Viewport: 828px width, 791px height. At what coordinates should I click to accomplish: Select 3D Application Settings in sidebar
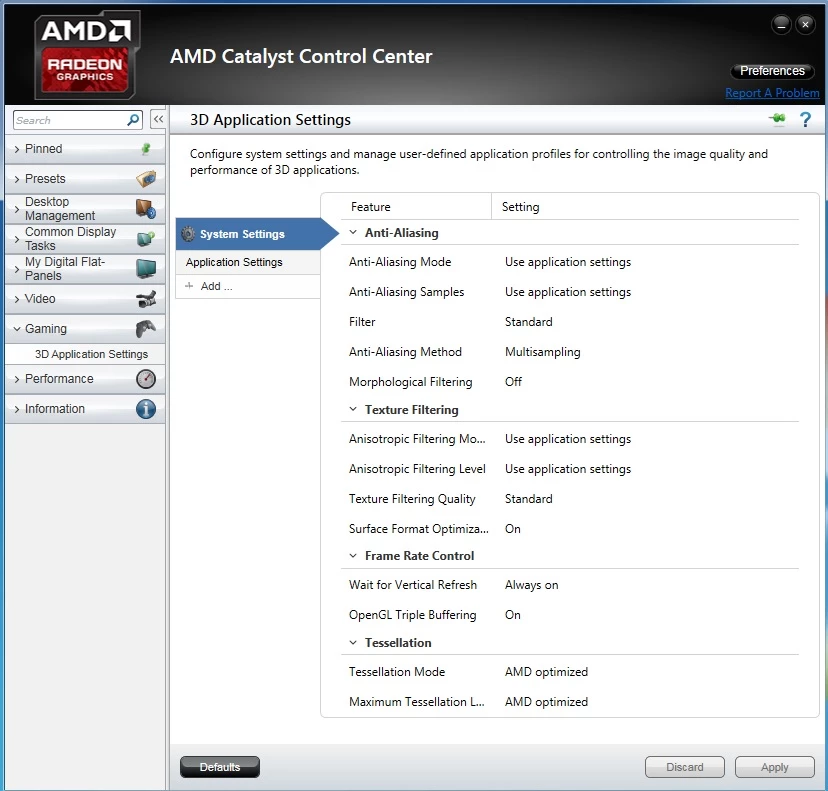click(91, 354)
